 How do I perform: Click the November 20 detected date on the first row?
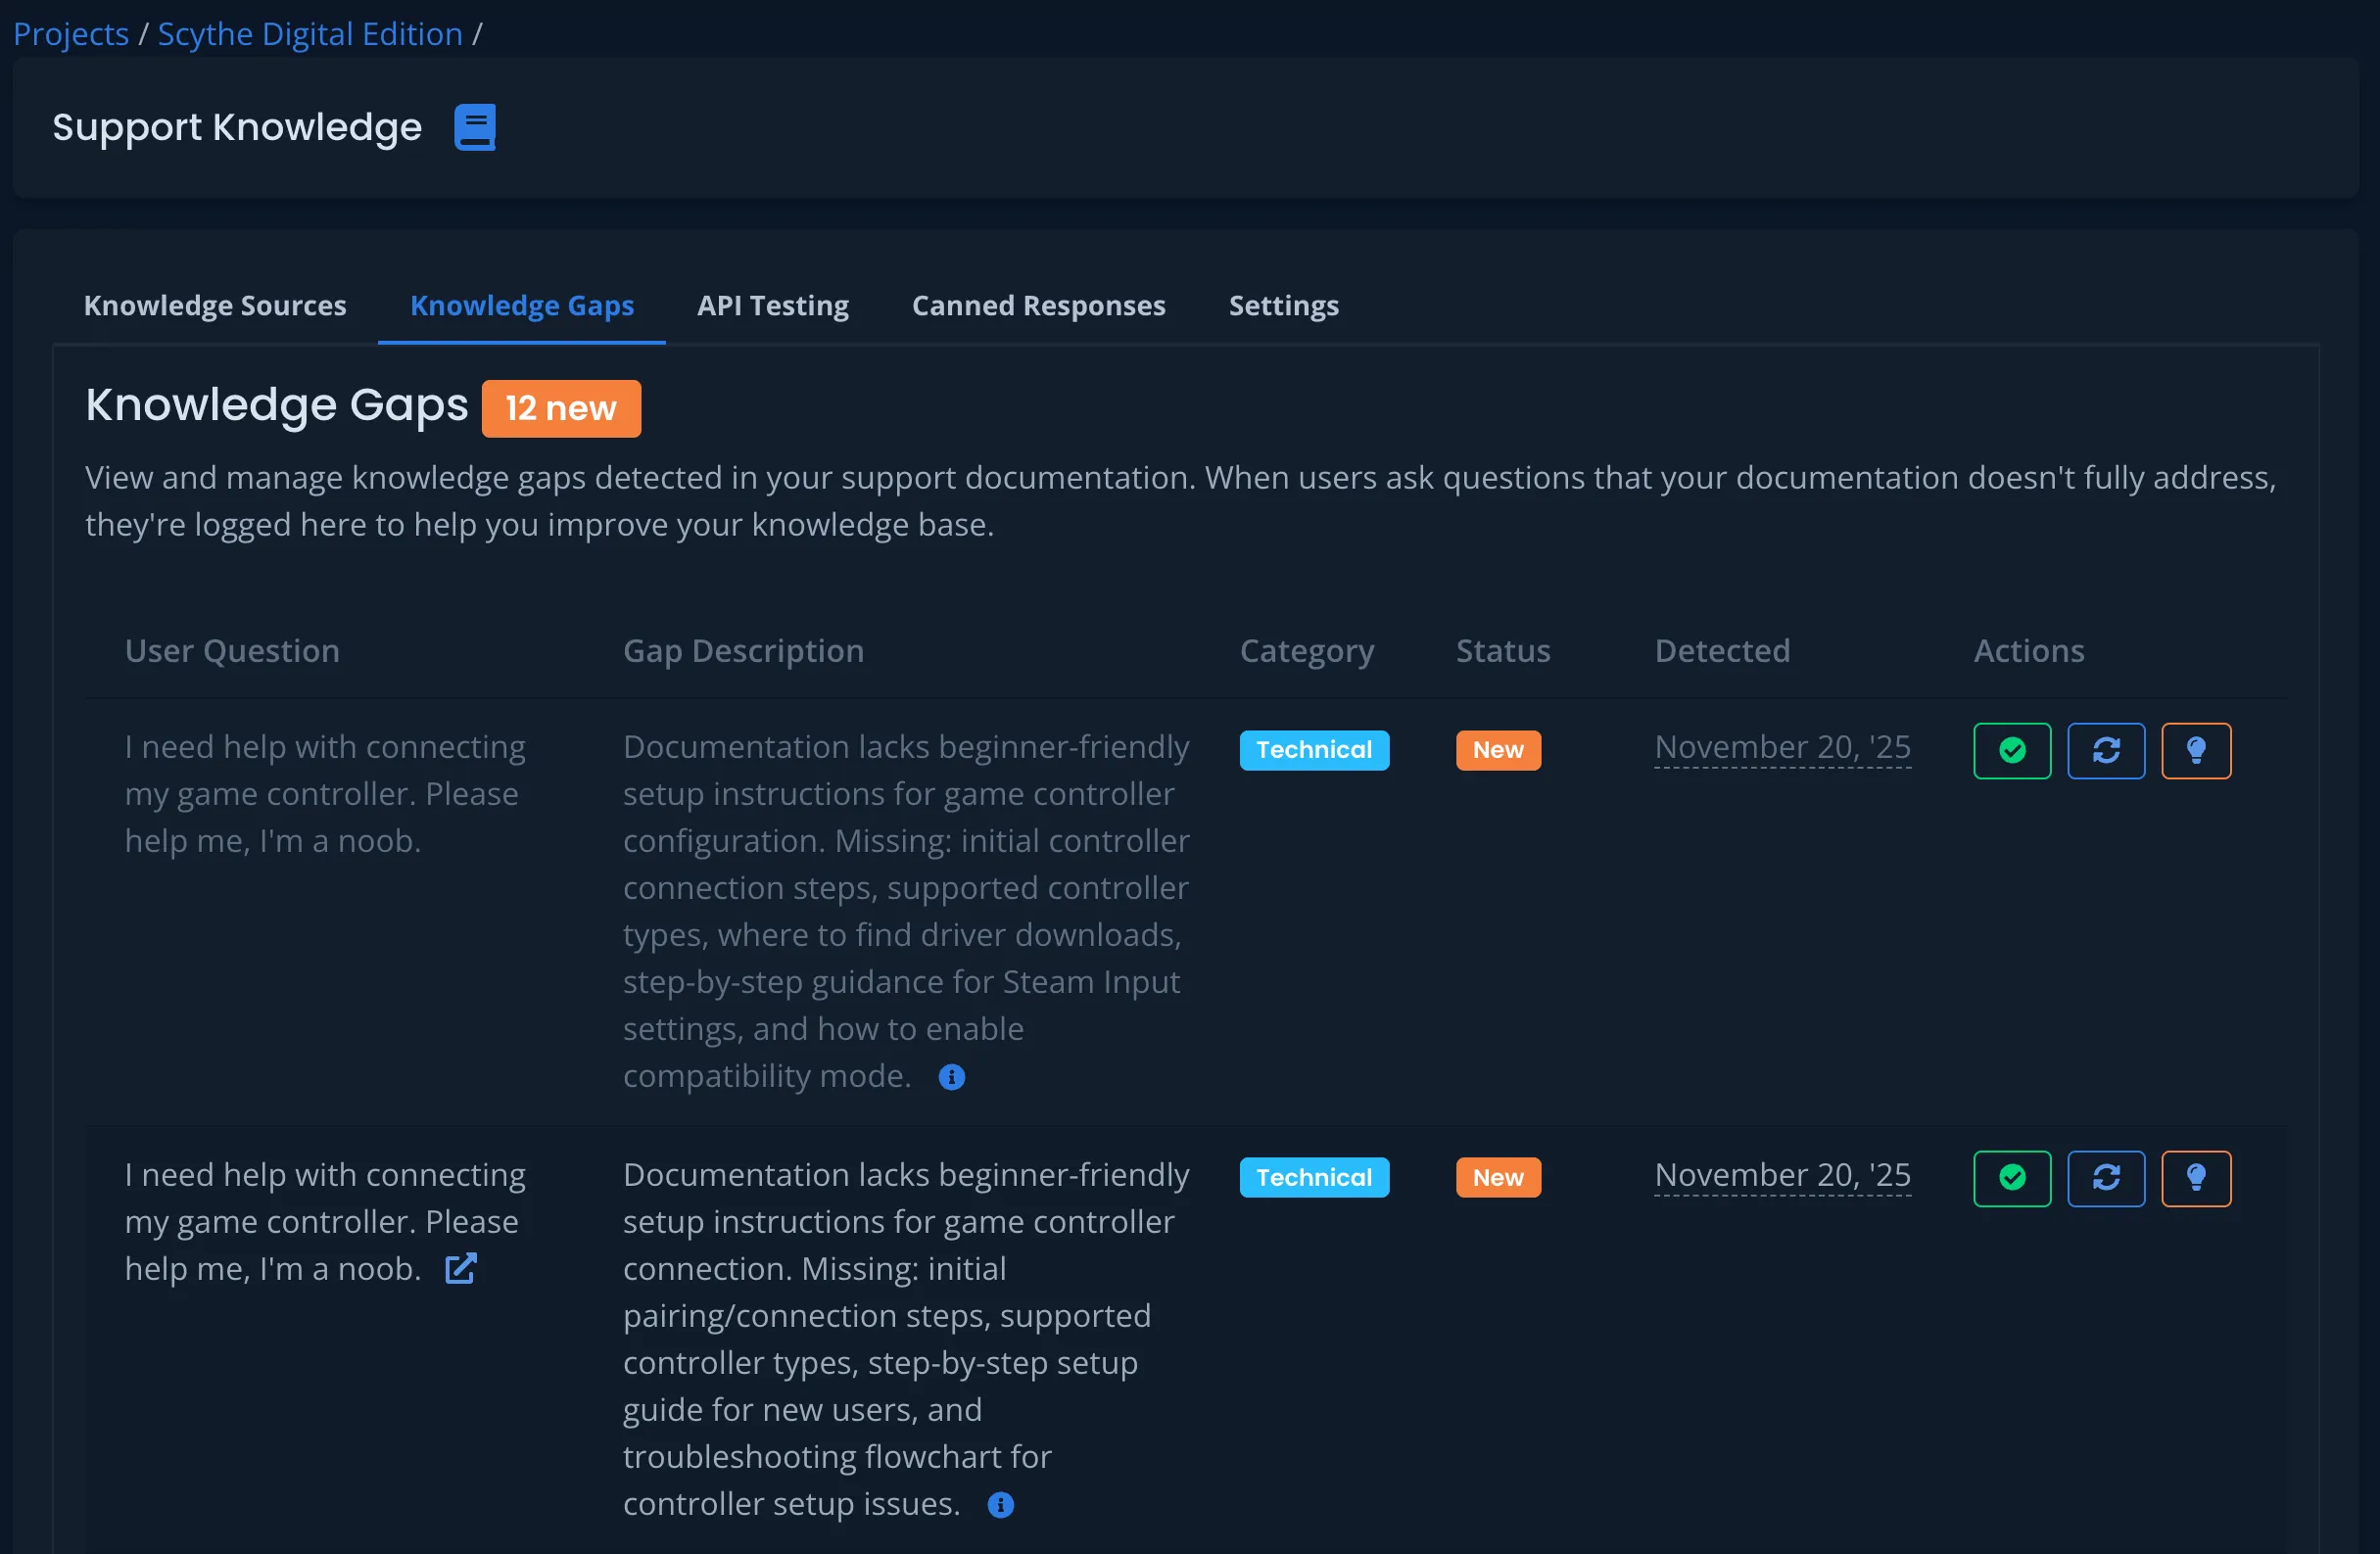pos(1782,746)
